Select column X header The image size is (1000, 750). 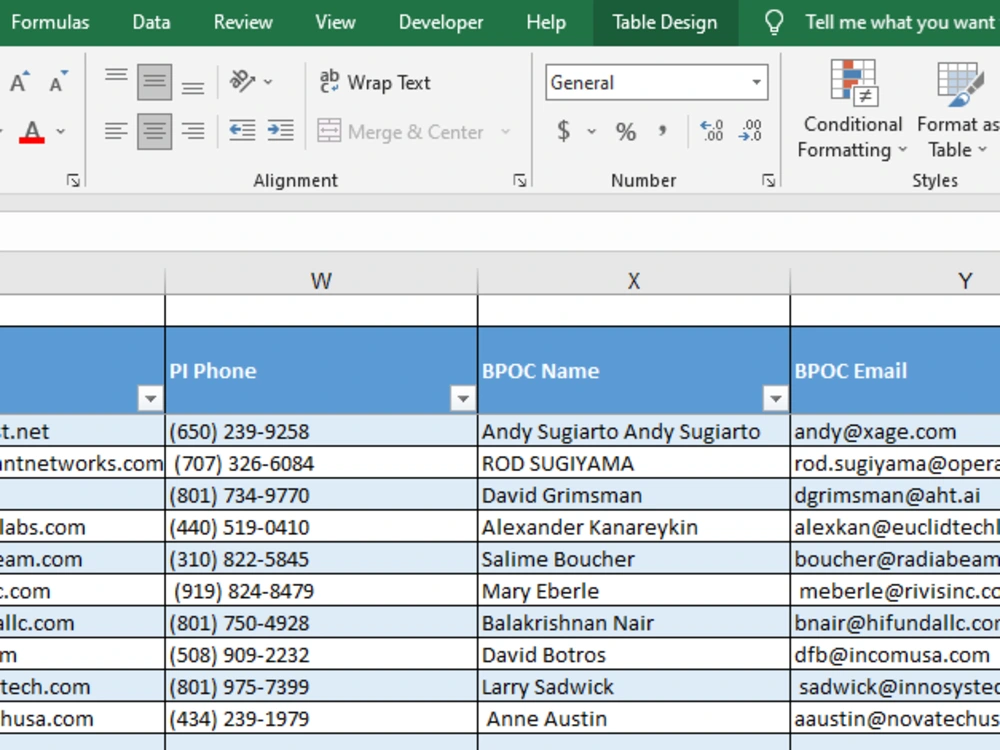pos(633,281)
